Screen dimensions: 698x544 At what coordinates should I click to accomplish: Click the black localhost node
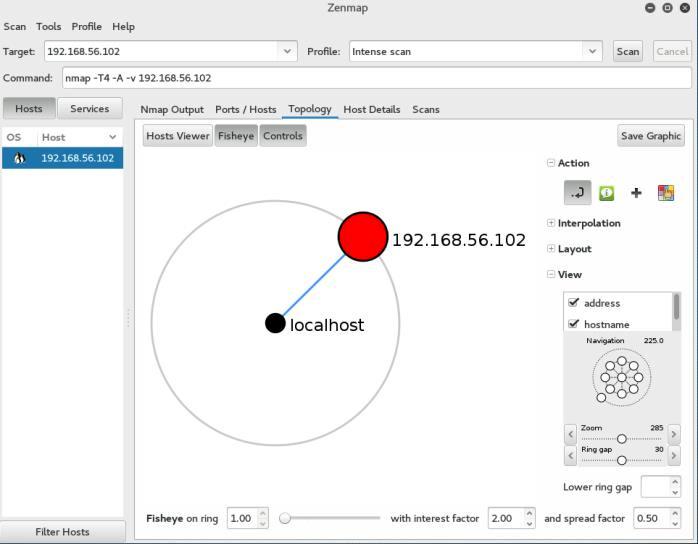[x=275, y=323]
